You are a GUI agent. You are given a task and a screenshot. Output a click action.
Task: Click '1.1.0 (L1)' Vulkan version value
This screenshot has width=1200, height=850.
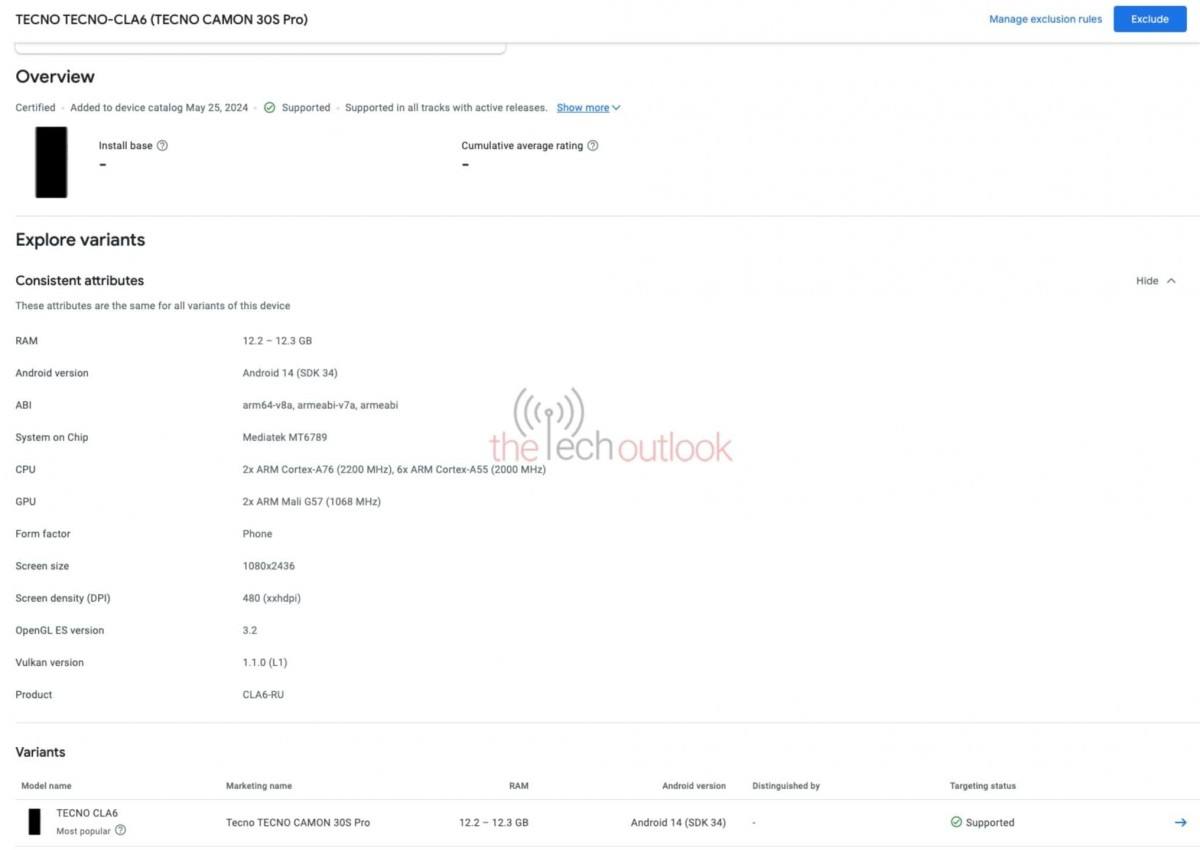tap(265, 662)
